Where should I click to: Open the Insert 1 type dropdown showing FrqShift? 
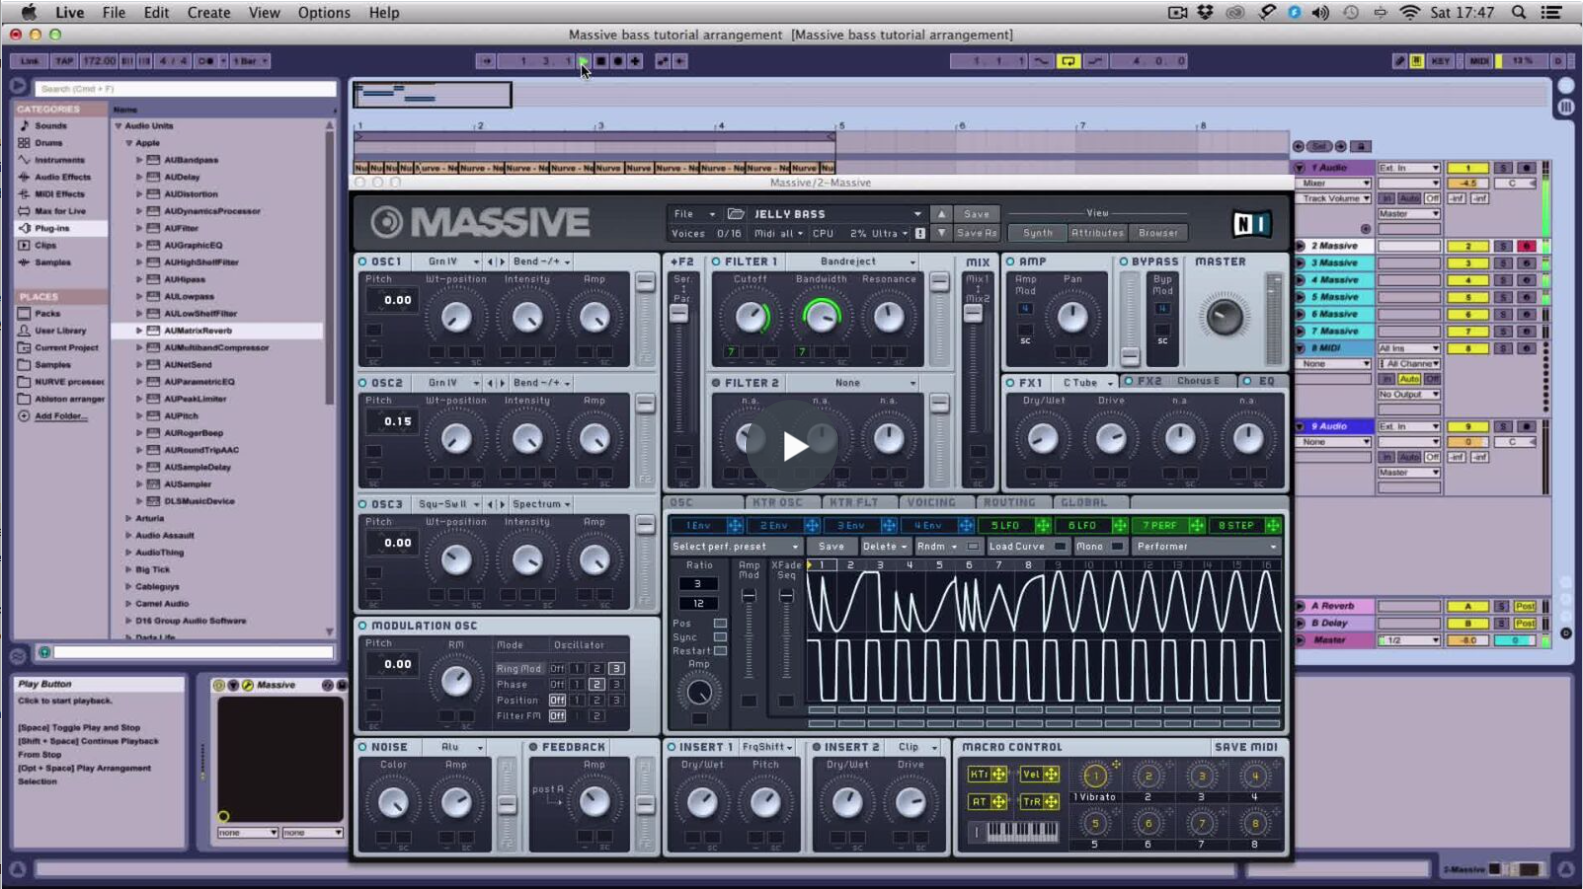[x=767, y=747]
